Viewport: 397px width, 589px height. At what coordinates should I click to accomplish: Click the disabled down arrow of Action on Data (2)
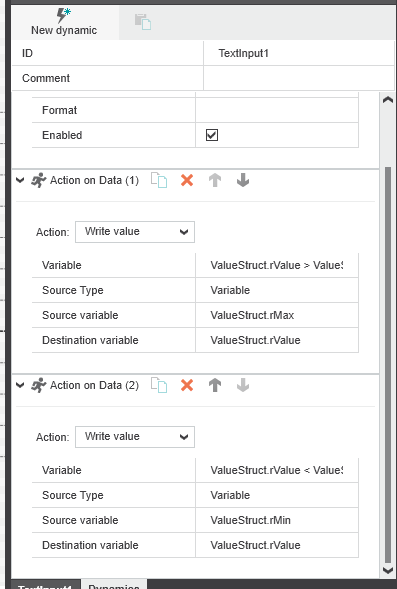pos(243,385)
